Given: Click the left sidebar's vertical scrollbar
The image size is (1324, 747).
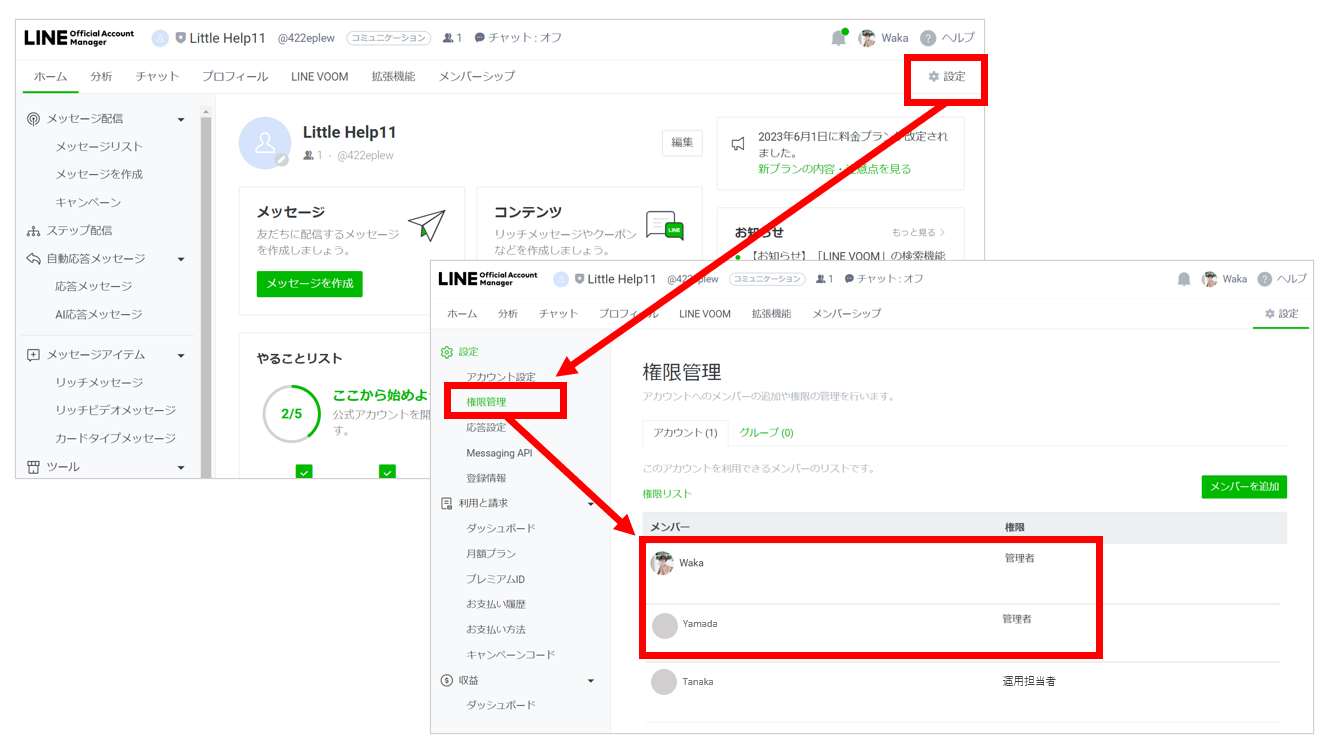Looking at the screenshot, I should pyautogui.click(x=206, y=290).
